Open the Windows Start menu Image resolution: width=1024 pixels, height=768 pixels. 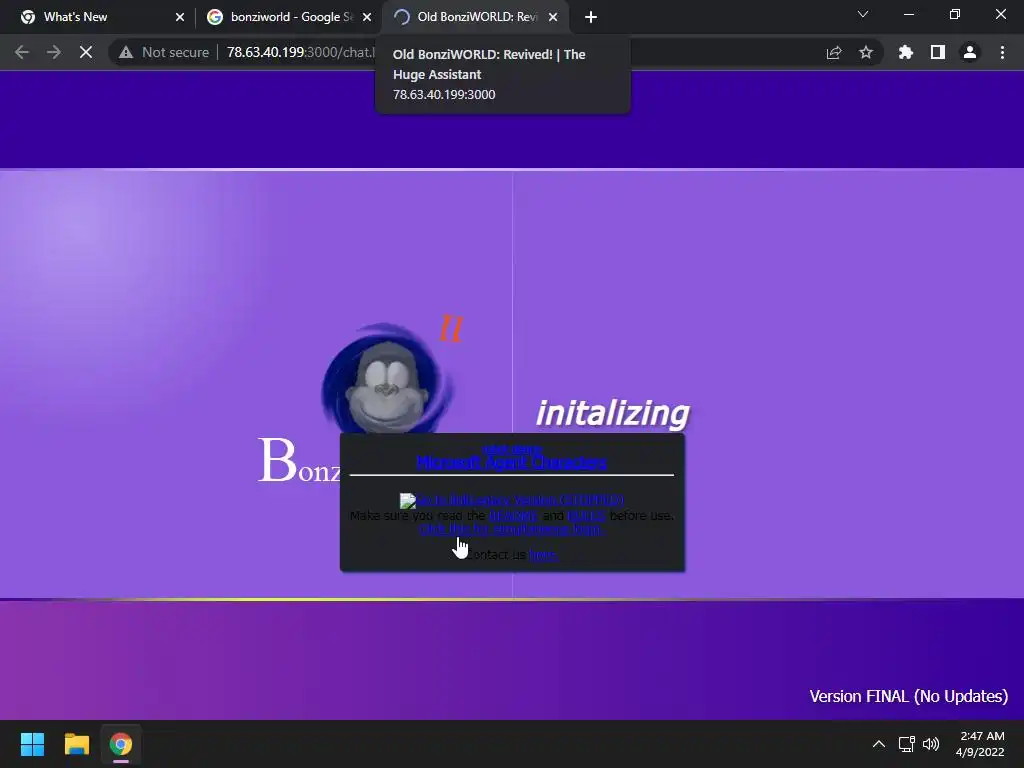32,744
